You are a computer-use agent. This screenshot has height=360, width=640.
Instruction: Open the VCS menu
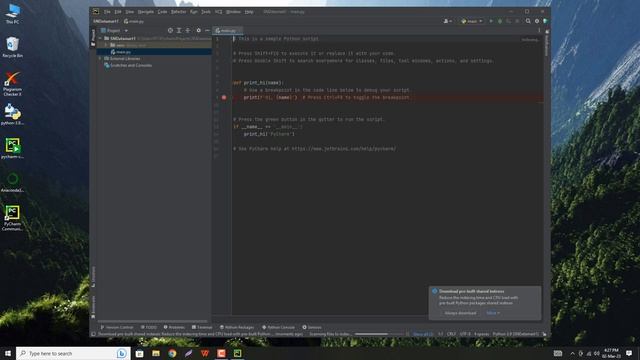pos(219,12)
